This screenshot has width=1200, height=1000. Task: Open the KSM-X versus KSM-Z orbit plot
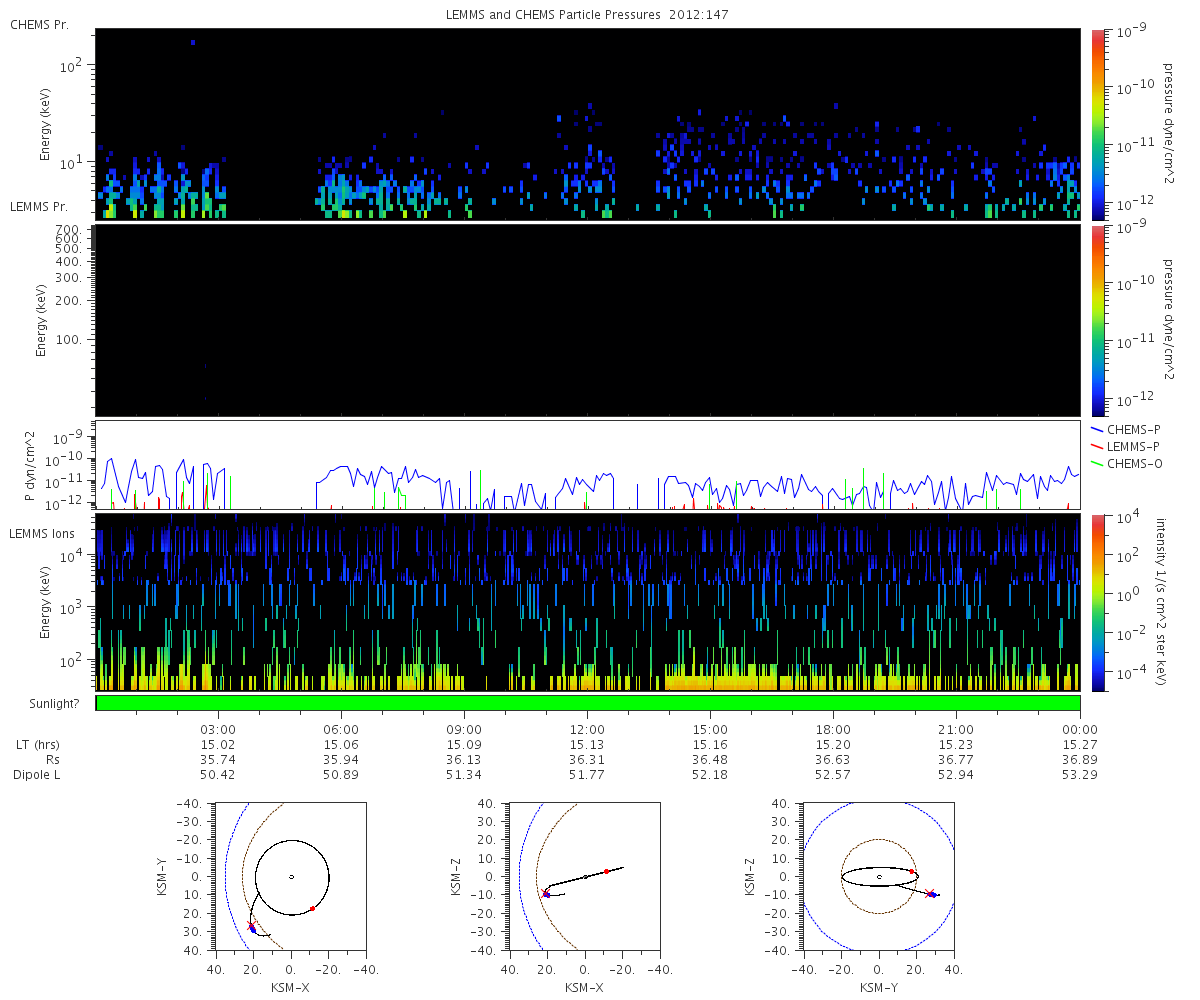585,876
